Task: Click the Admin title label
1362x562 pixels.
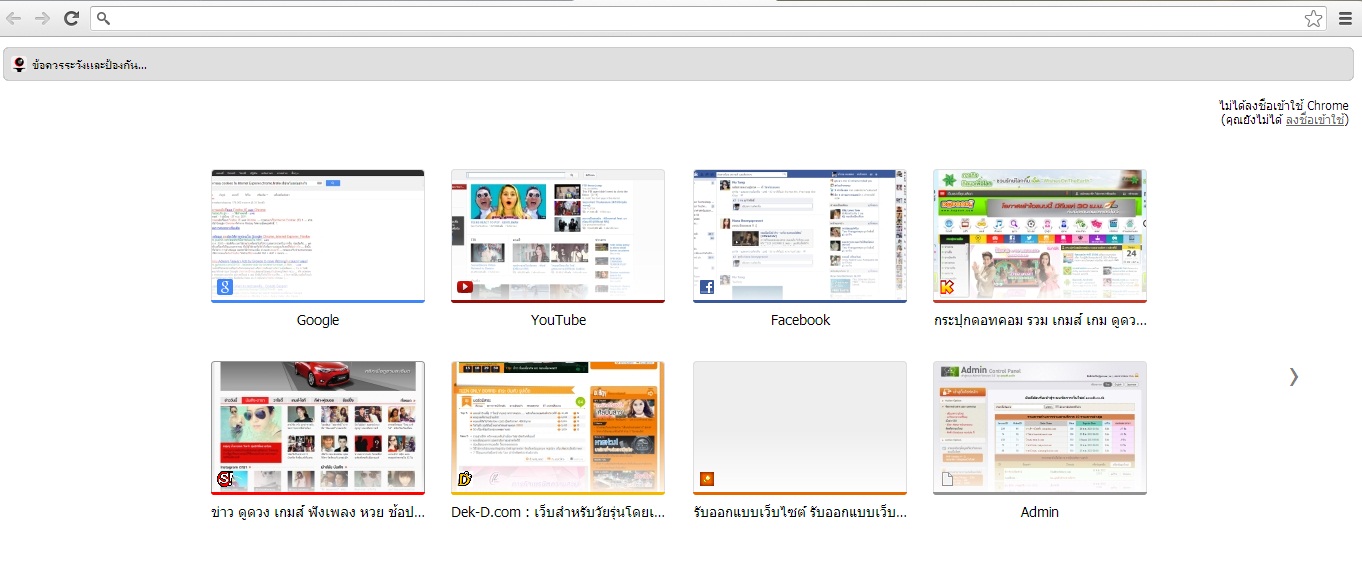Action: [x=1040, y=512]
